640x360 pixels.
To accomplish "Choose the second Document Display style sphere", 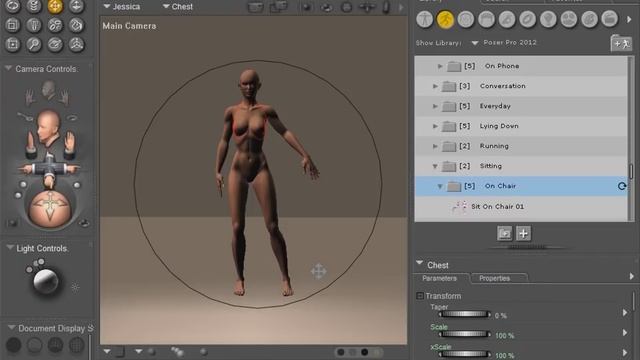I will point(34,345).
